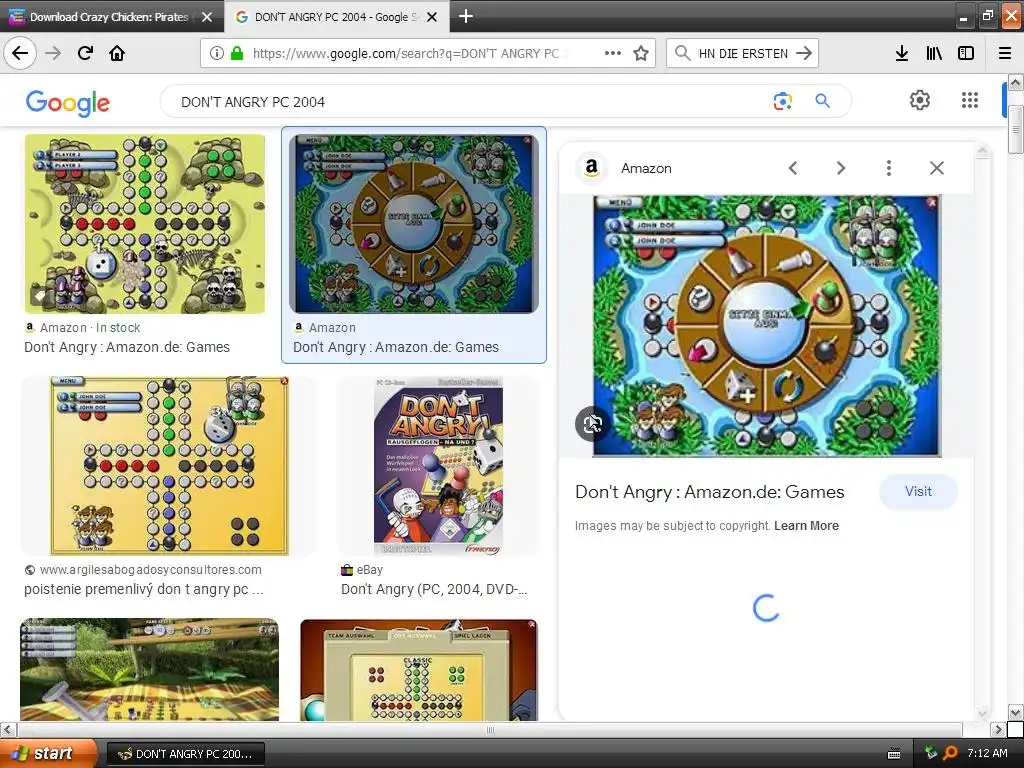Click the taskbar clock showing 7:12 AM

pos(987,754)
